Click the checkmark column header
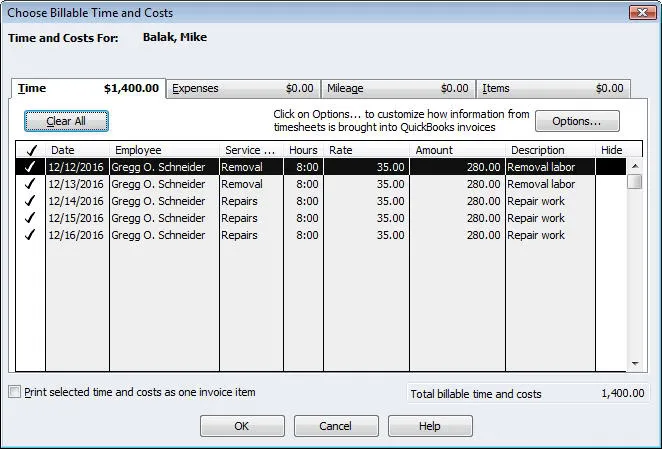The height and width of the screenshot is (449, 662). [30, 150]
